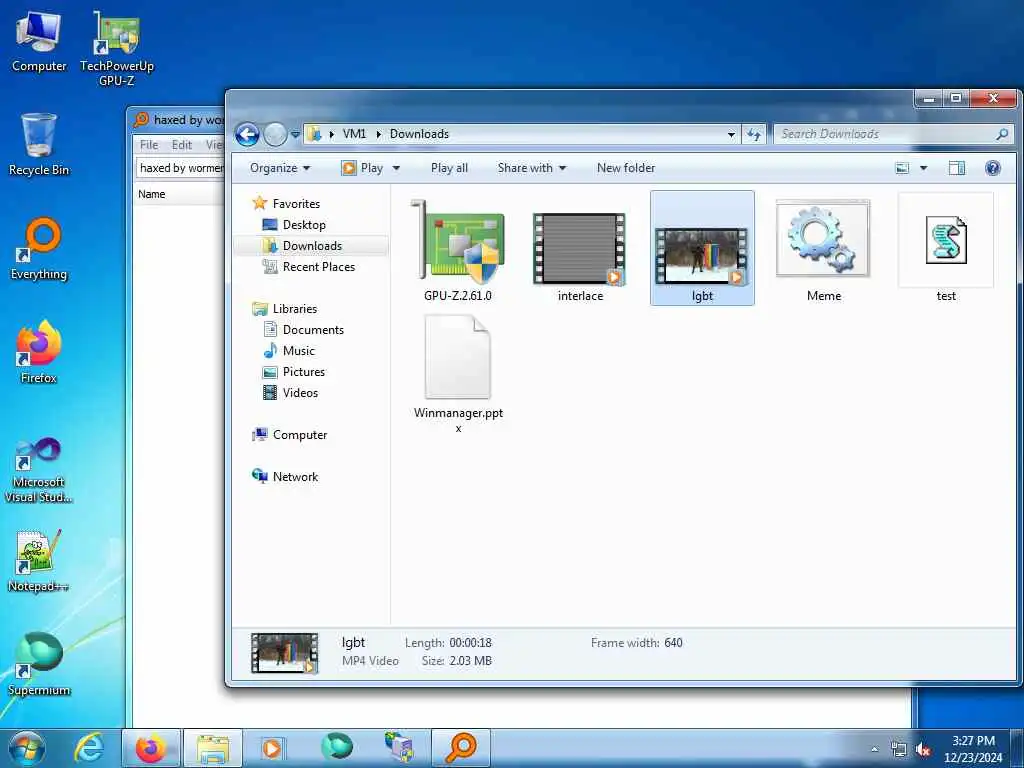Viewport: 1024px width, 768px height.
Task: Launch Internet Explorer from taskbar
Action: coord(88,748)
